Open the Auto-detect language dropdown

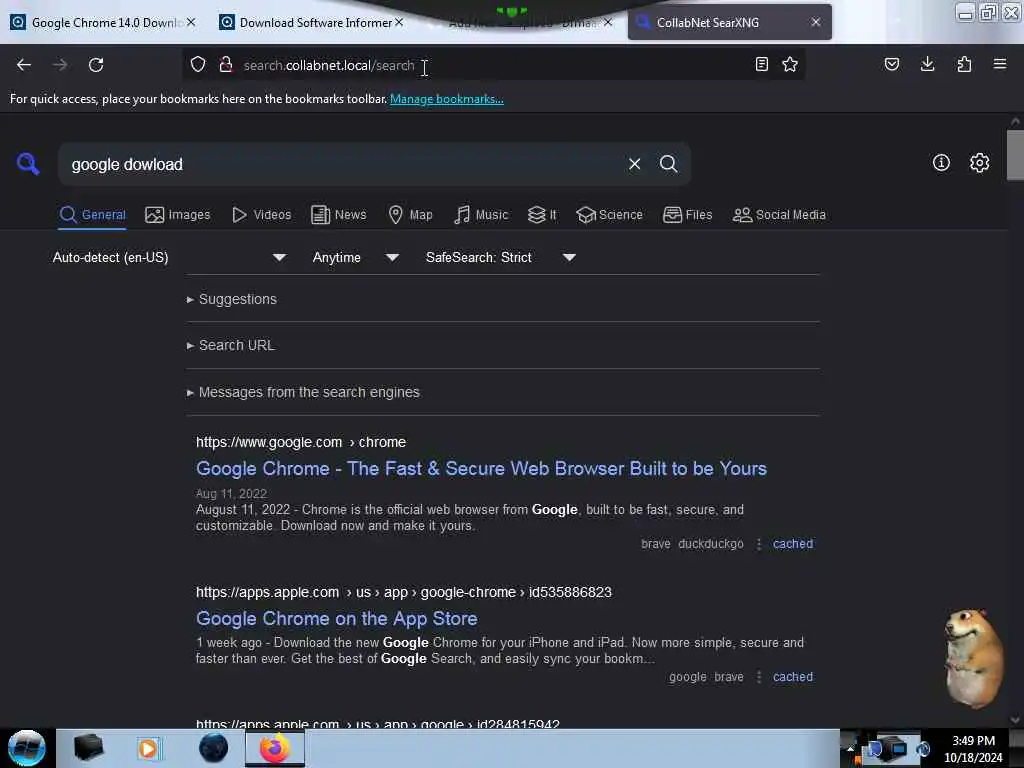169,257
